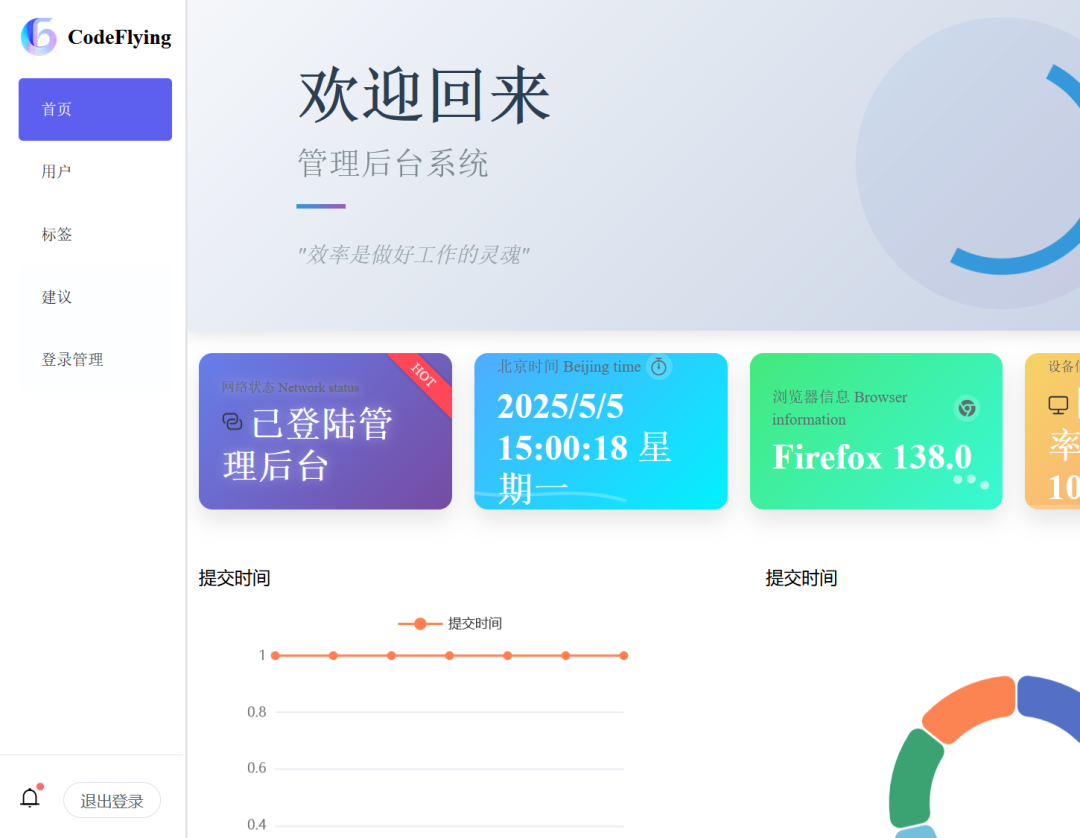Go to the 首页 menu item
Image resolution: width=1080 pixels, height=838 pixels.
pos(95,109)
